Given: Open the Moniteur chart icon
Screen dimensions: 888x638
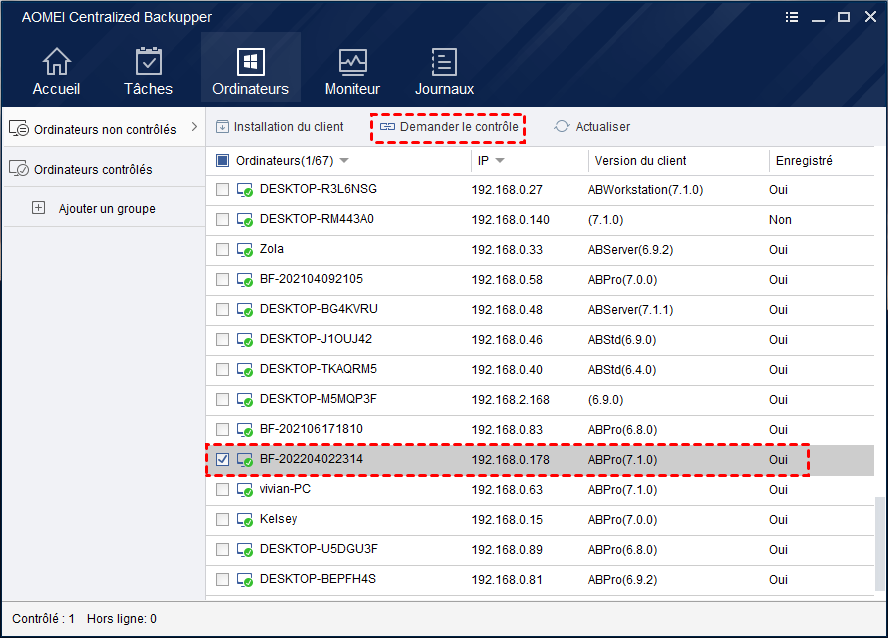Looking at the screenshot, I should [x=352, y=62].
